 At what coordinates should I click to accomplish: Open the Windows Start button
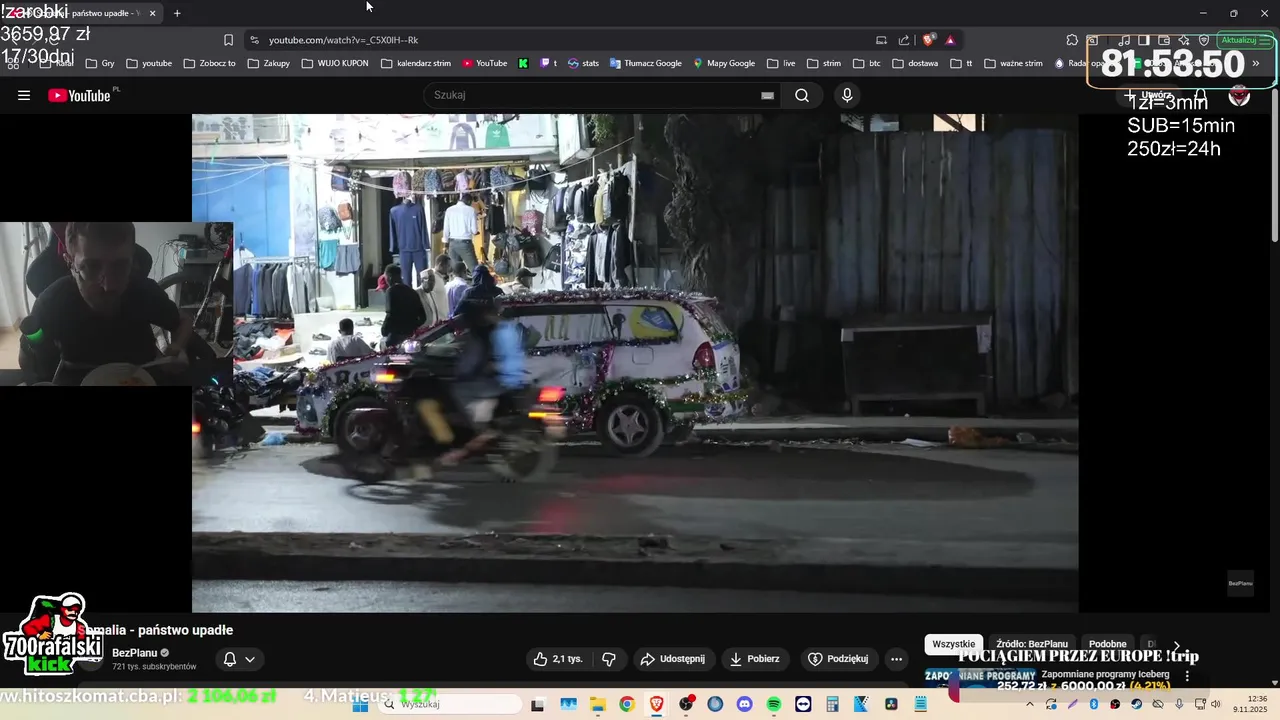pyautogui.click(x=360, y=704)
